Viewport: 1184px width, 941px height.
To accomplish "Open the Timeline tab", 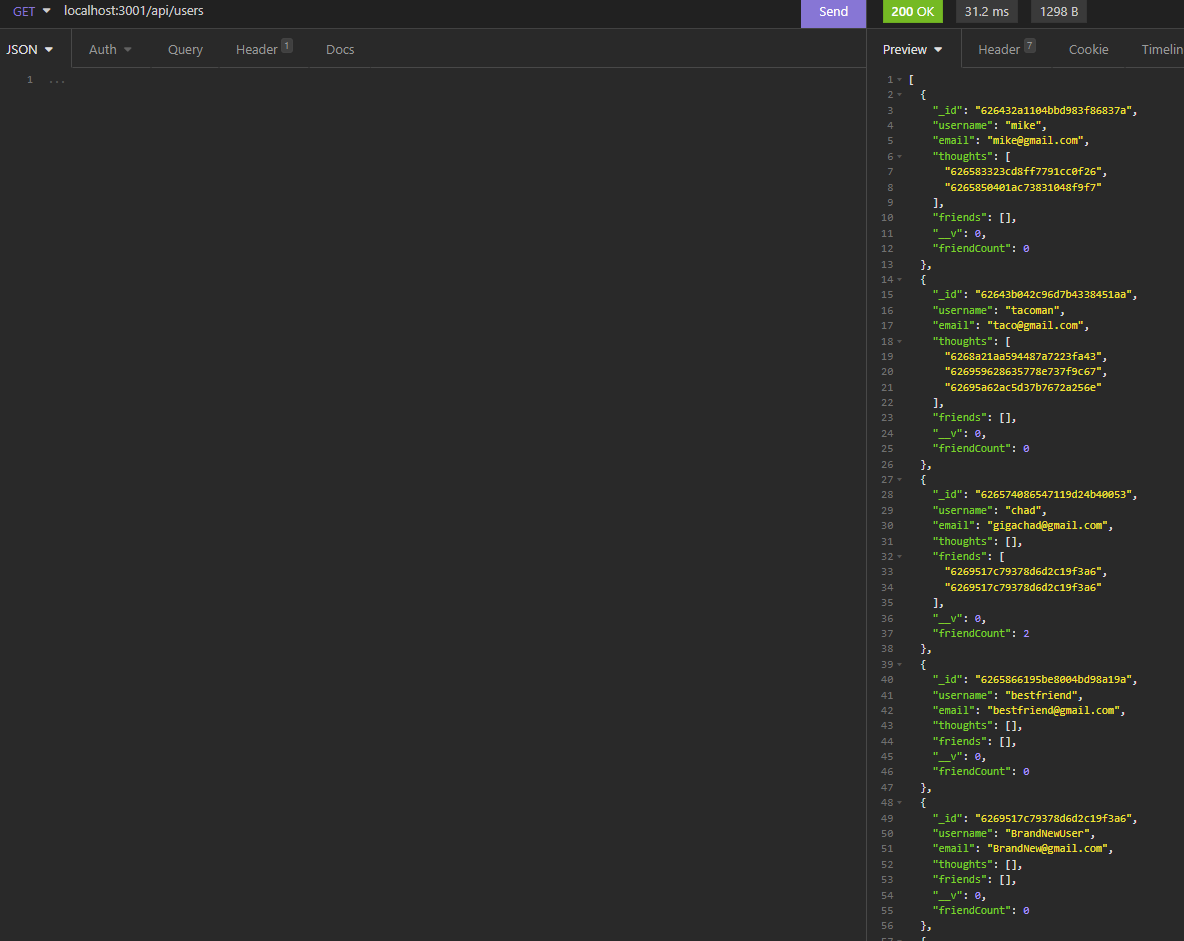I will [1160, 48].
